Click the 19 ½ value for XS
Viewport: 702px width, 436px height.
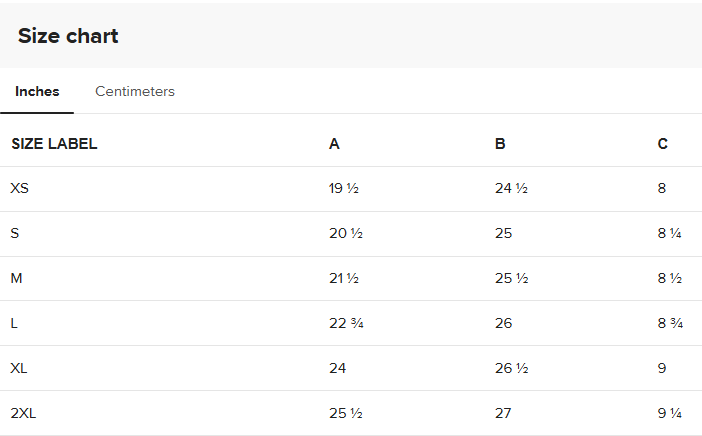pyautogui.click(x=343, y=188)
